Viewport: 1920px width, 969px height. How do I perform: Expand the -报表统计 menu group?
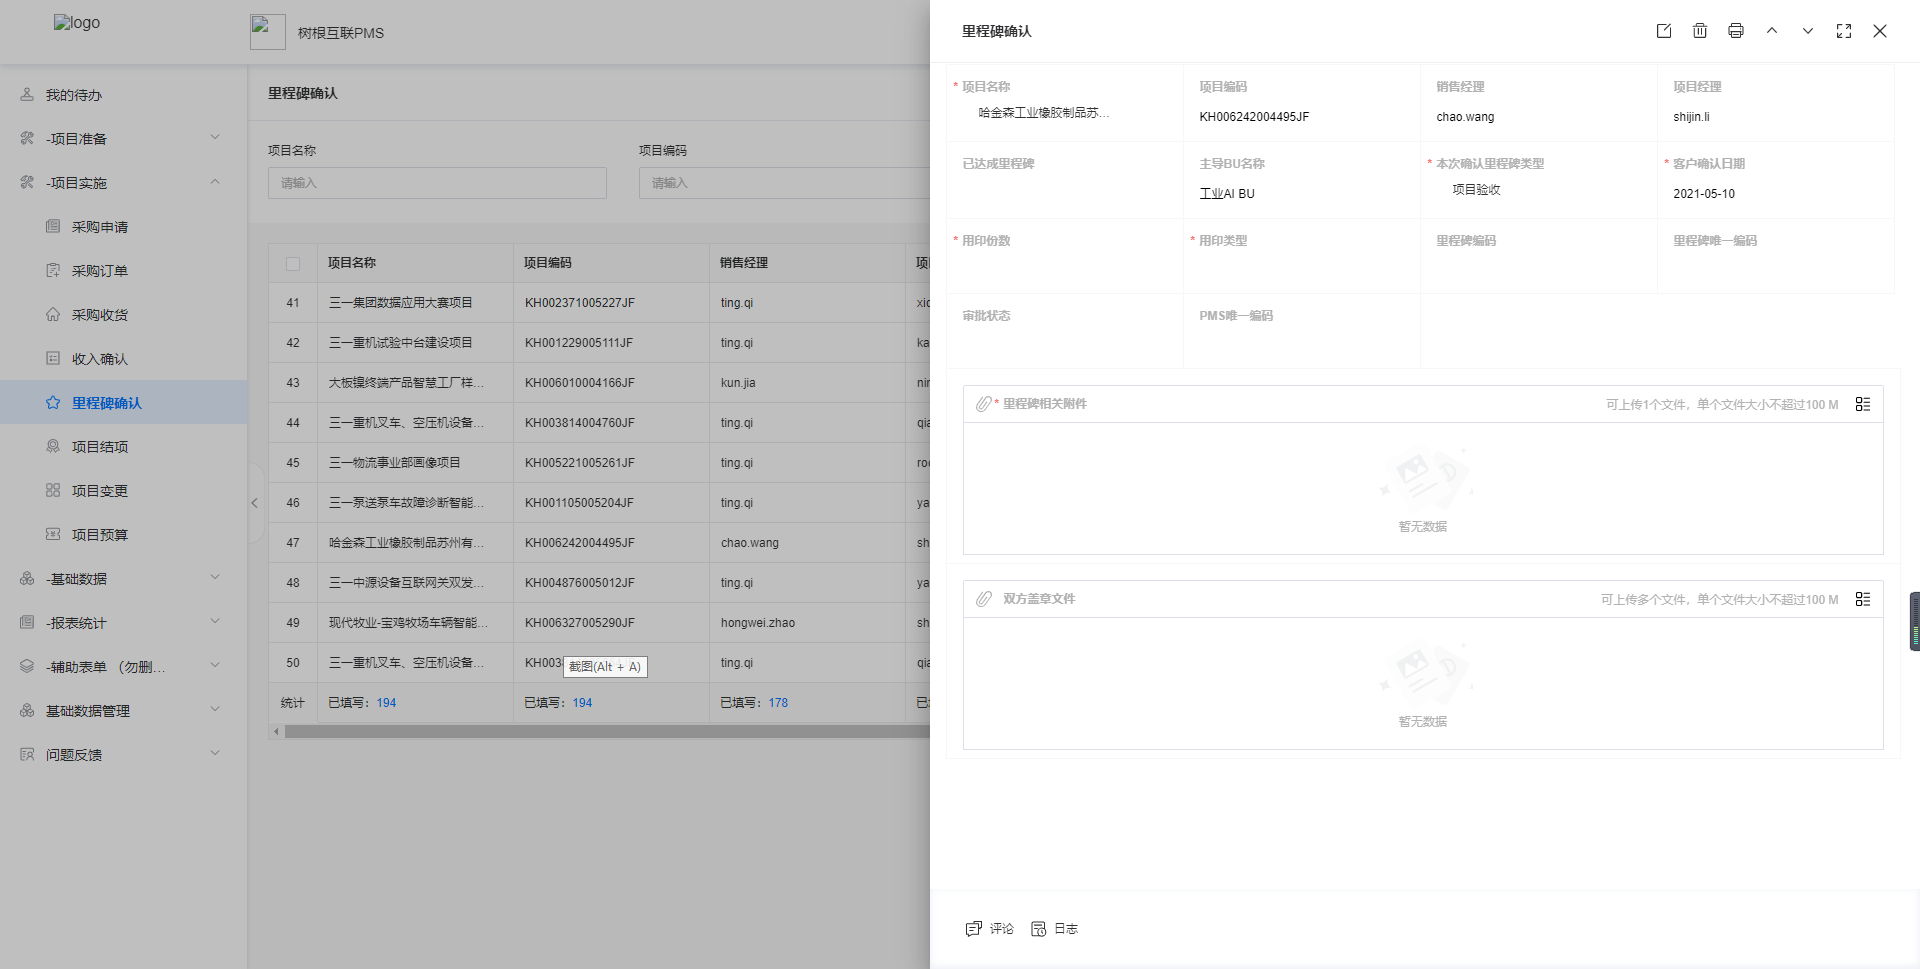123,623
